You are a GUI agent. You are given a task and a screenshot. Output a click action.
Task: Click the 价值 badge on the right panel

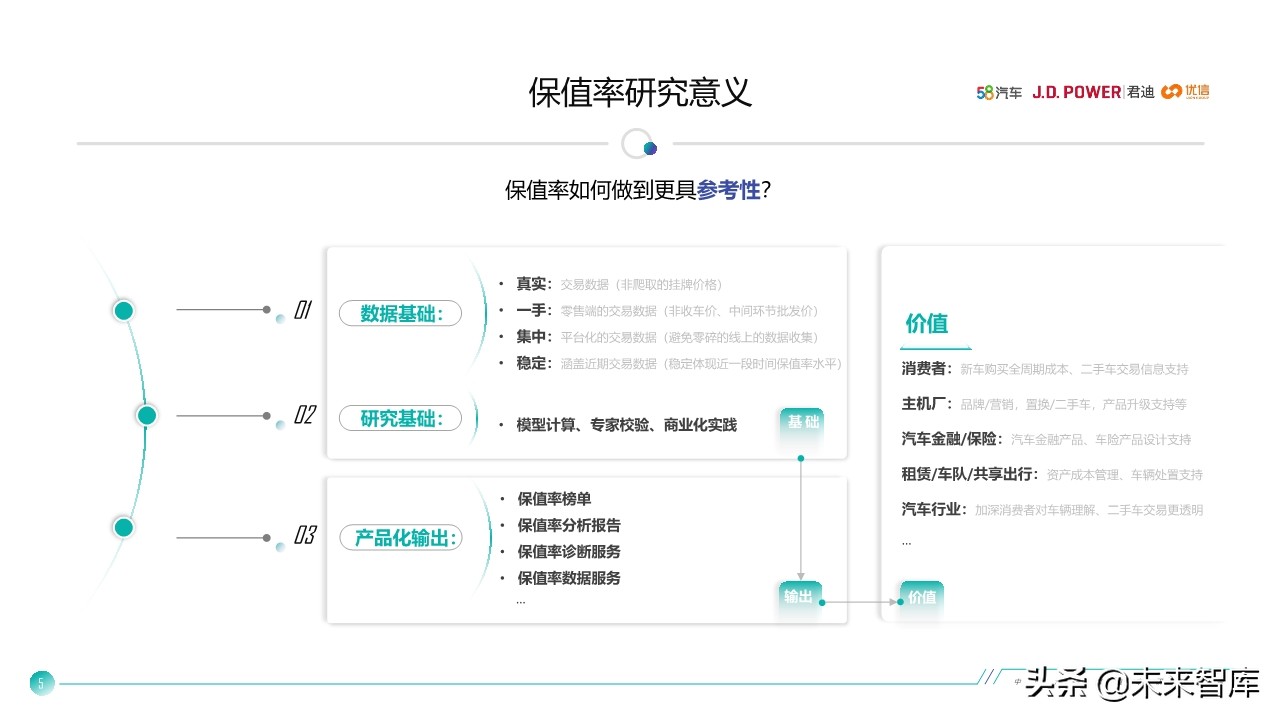[921, 597]
